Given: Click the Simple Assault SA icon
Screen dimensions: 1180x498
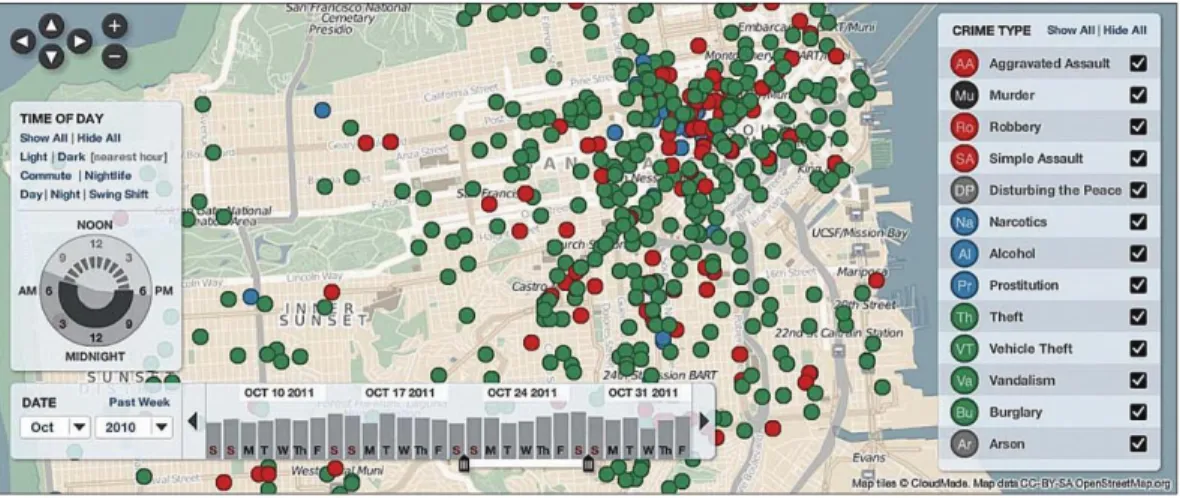Looking at the screenshot, I should pos(964,159).
